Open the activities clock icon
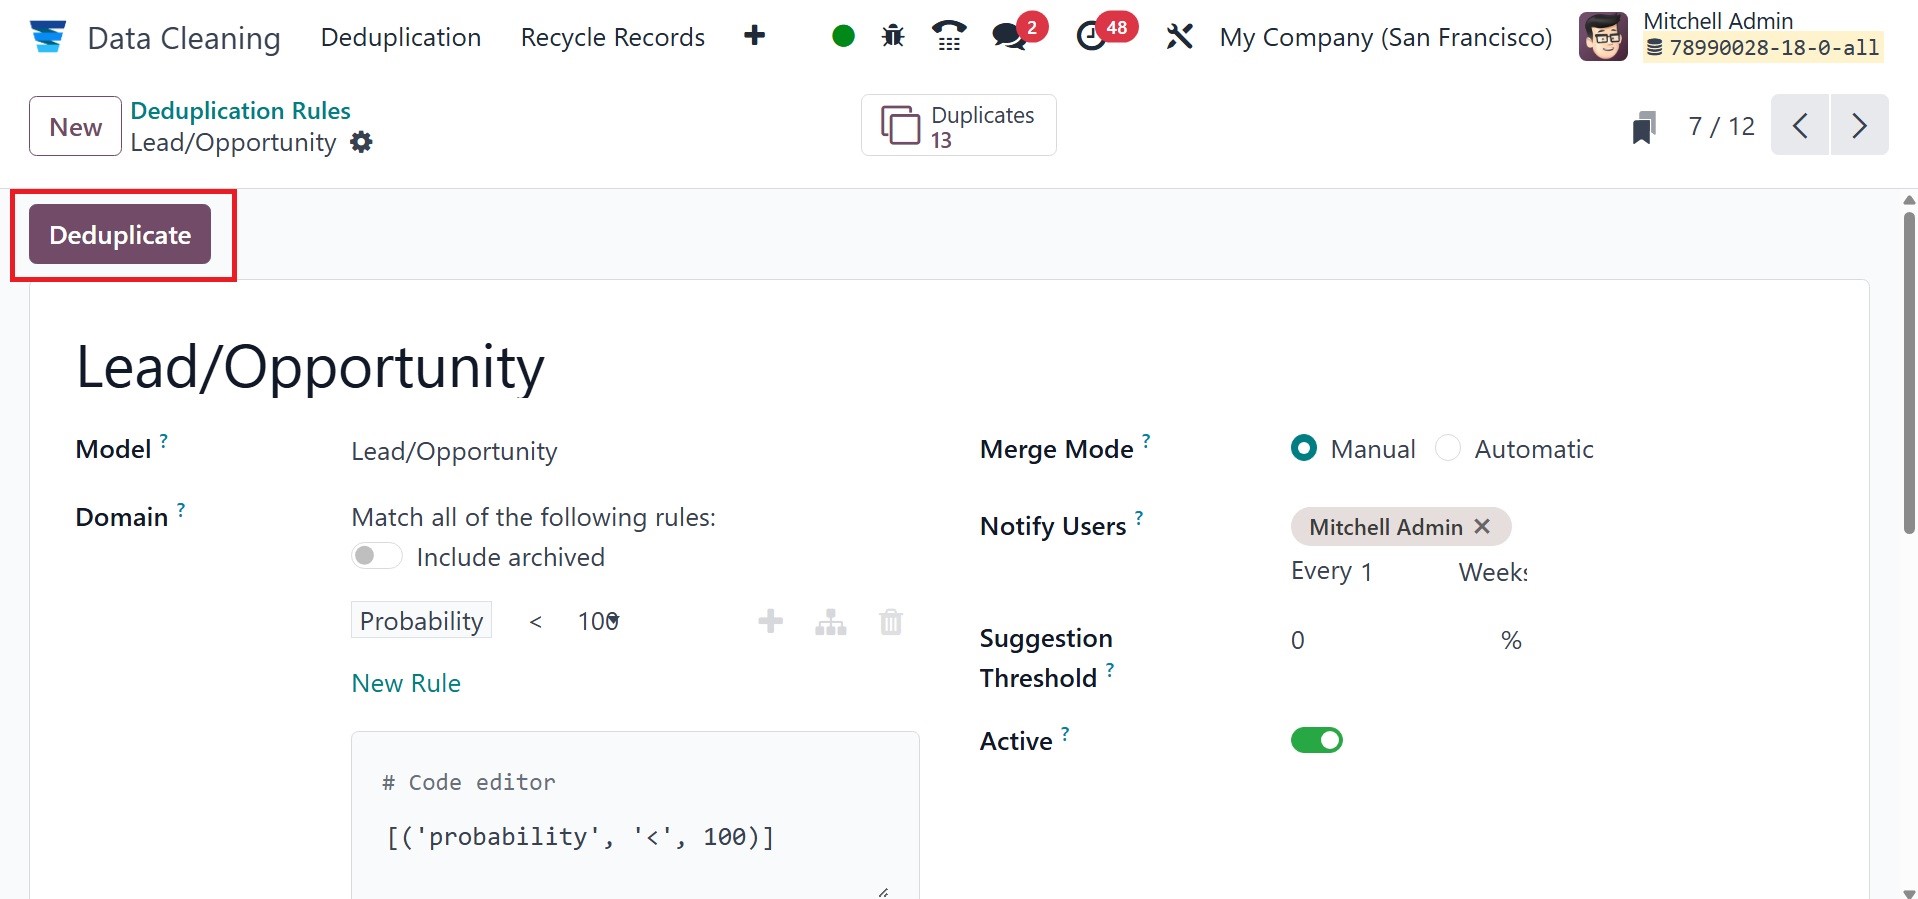Viewport: 1918px width, 899px height. pos(1091,37)
